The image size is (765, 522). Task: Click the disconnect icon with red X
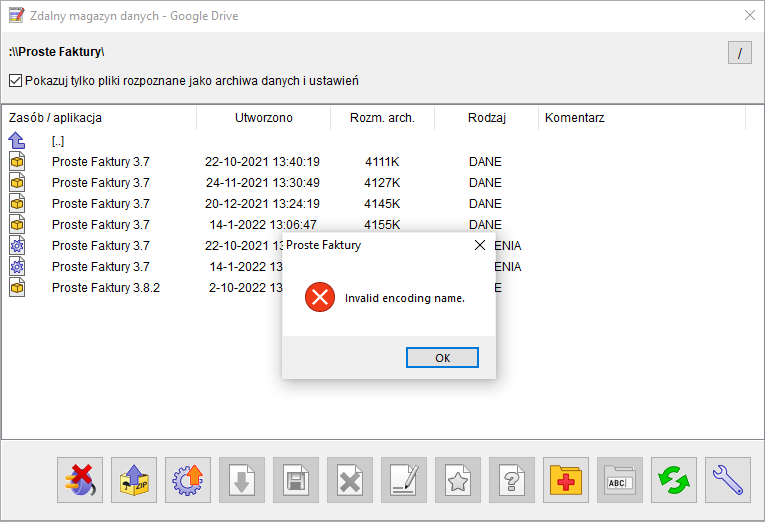pos(80,480)
